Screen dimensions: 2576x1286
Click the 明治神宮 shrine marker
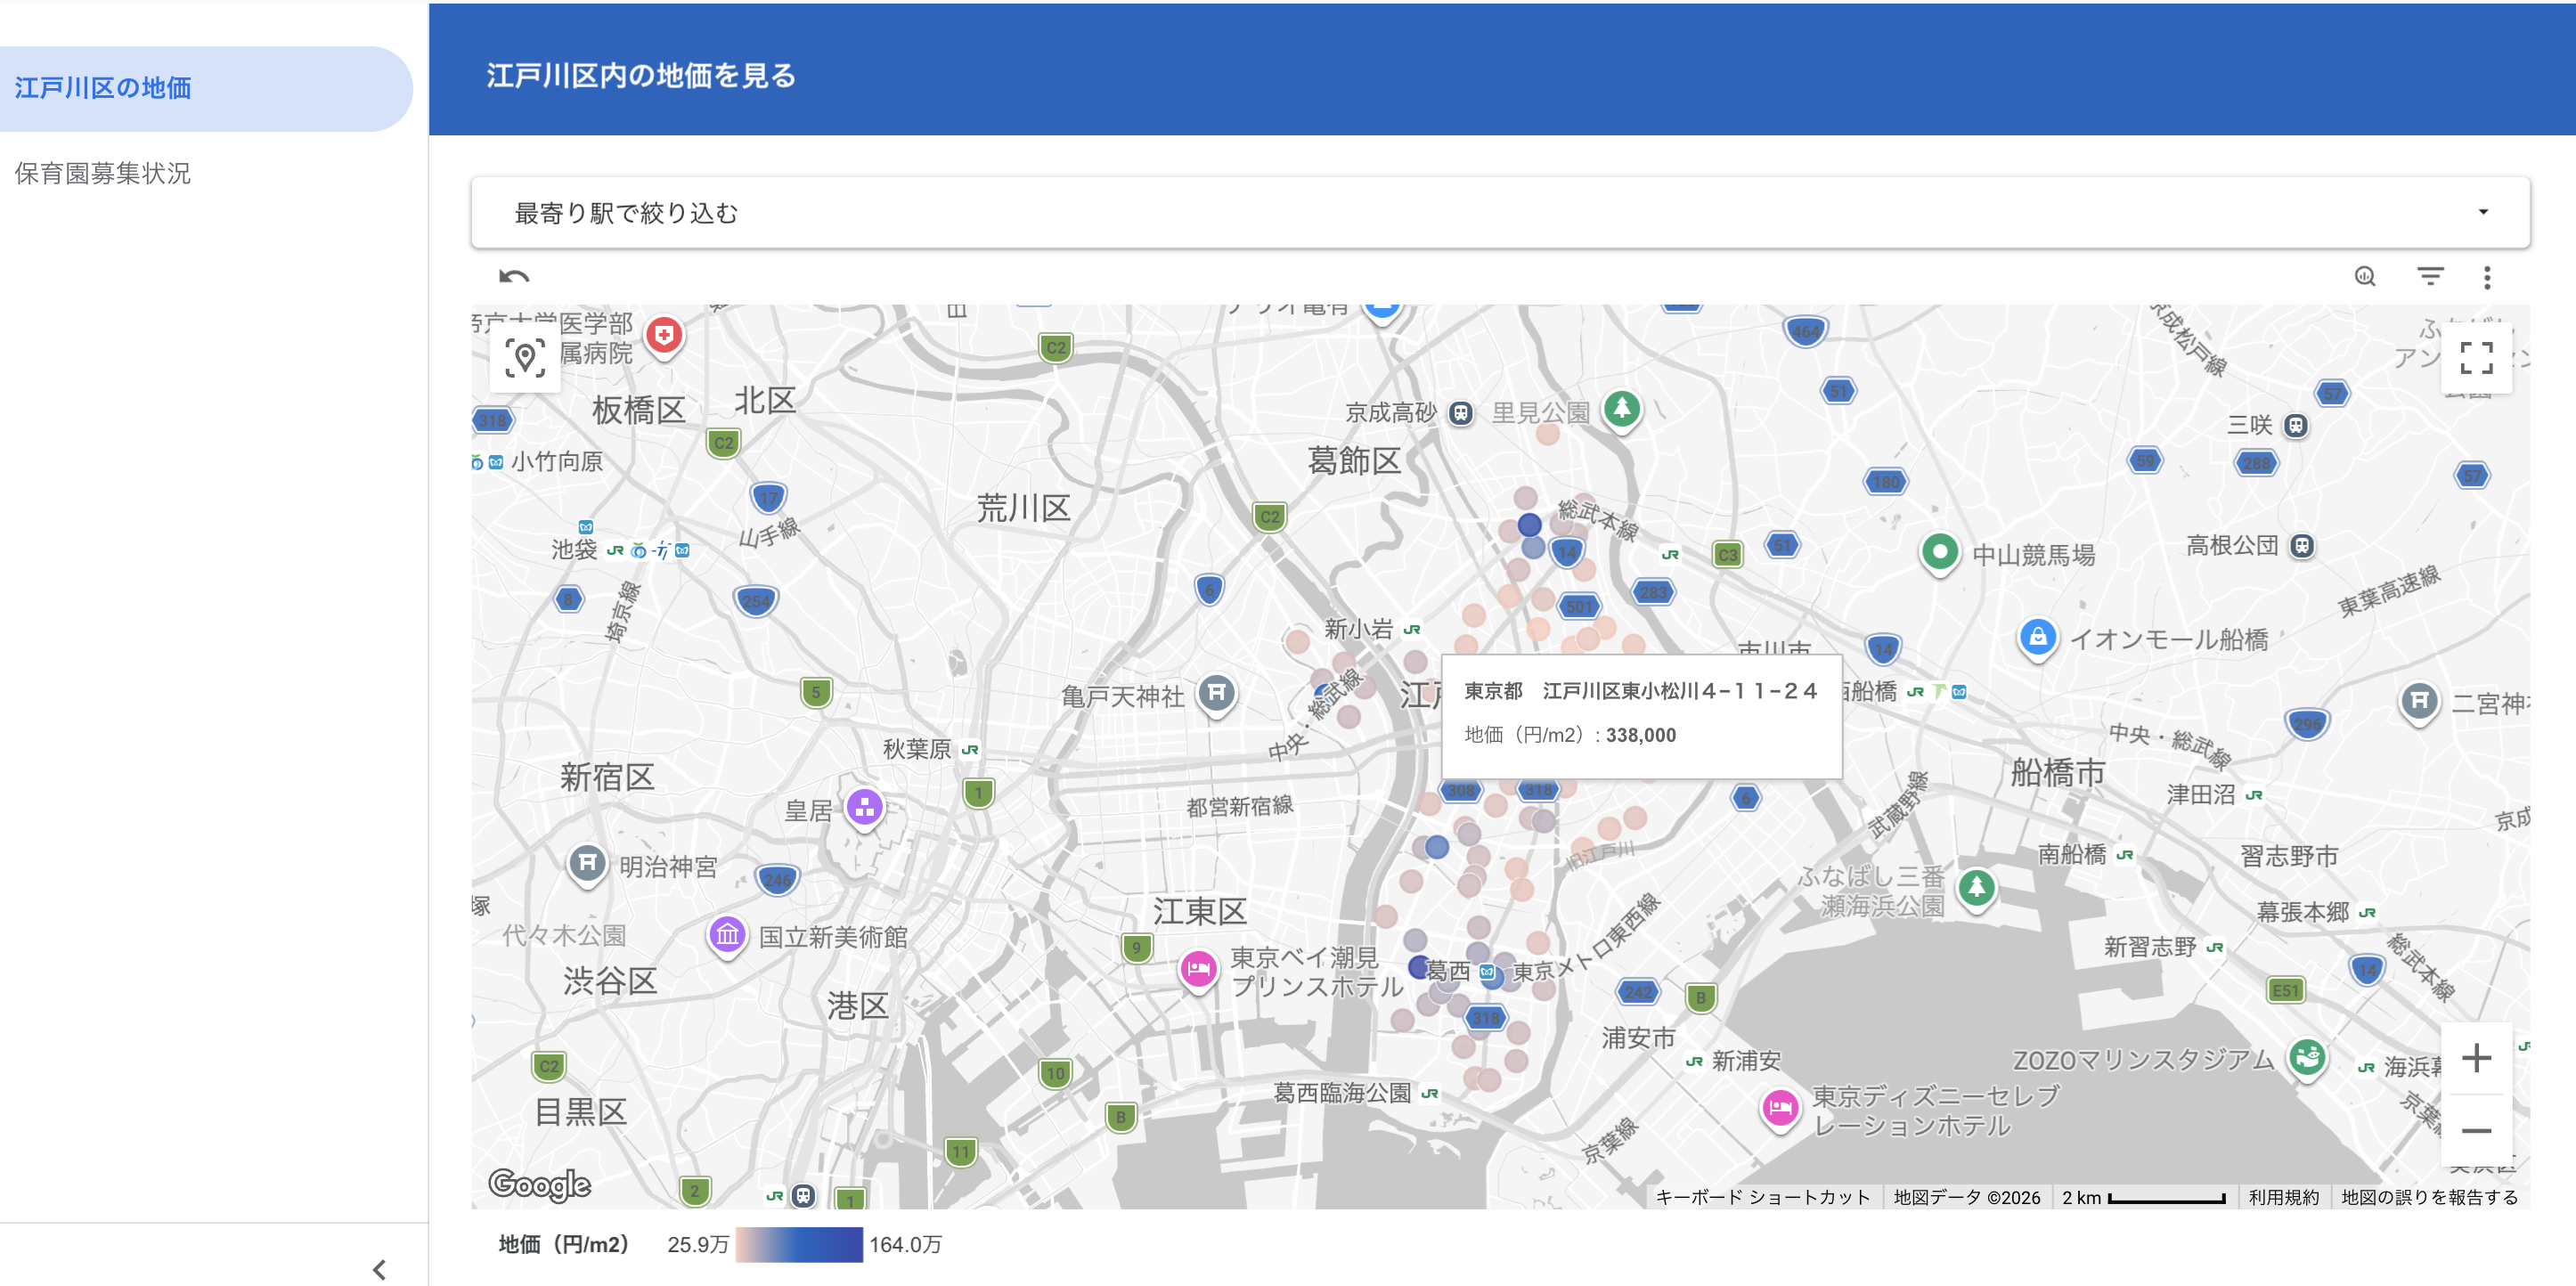coord(588,864)
